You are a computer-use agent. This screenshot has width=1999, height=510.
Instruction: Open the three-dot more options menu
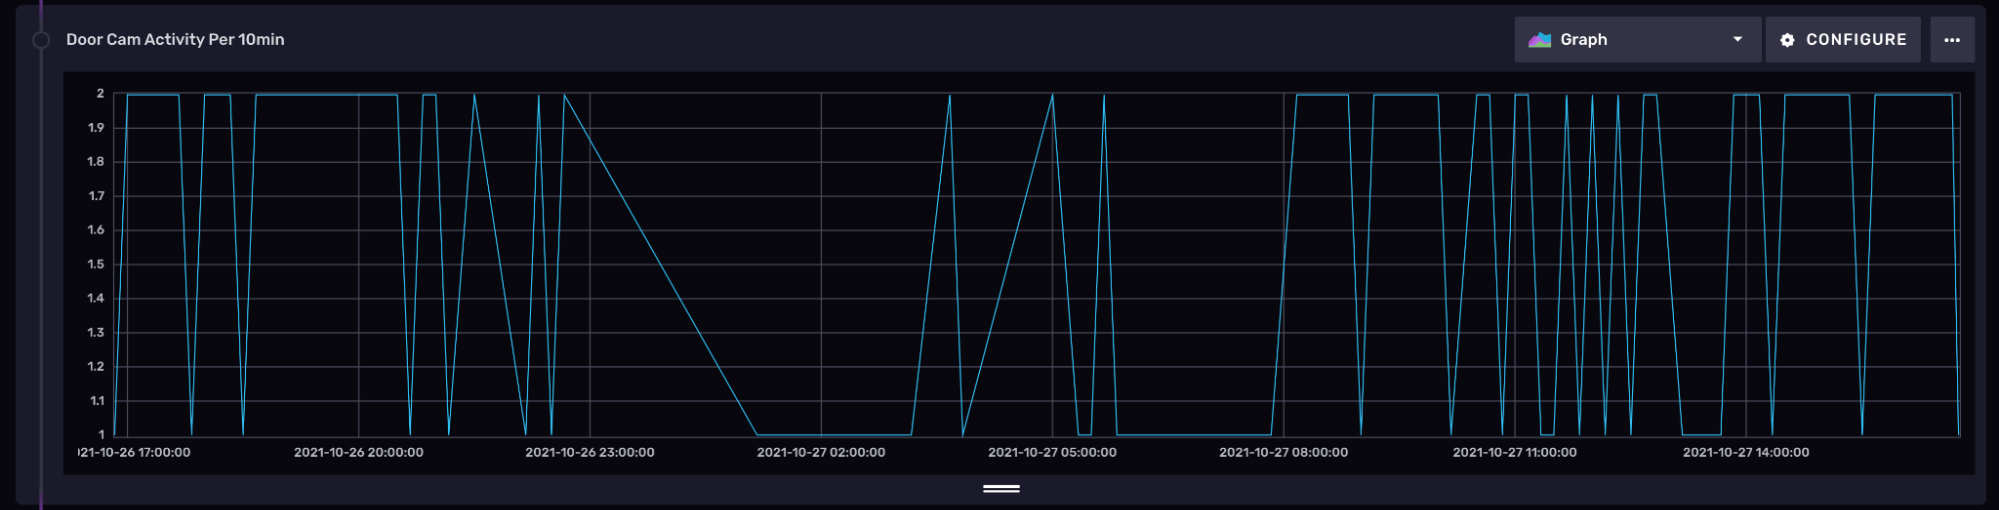[1951, 40]
